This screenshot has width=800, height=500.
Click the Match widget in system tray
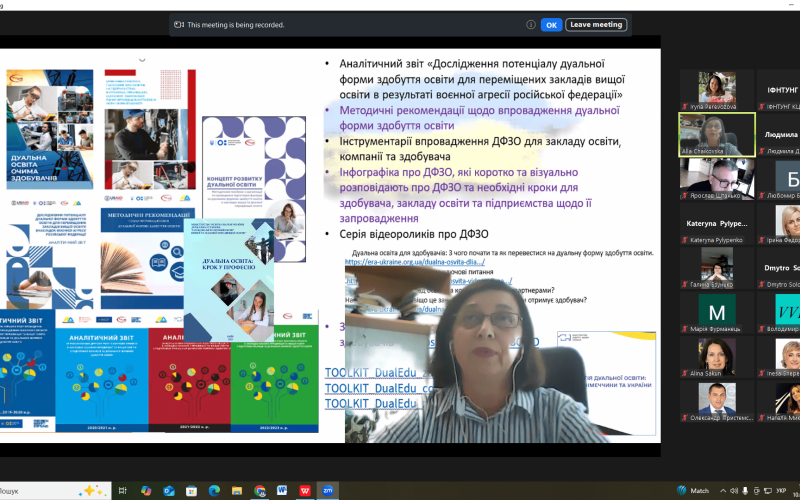(693, 491)
